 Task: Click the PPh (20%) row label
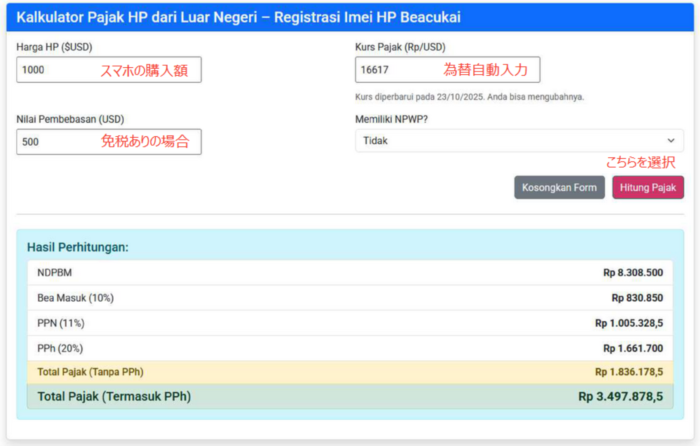[x=61, y=348]
